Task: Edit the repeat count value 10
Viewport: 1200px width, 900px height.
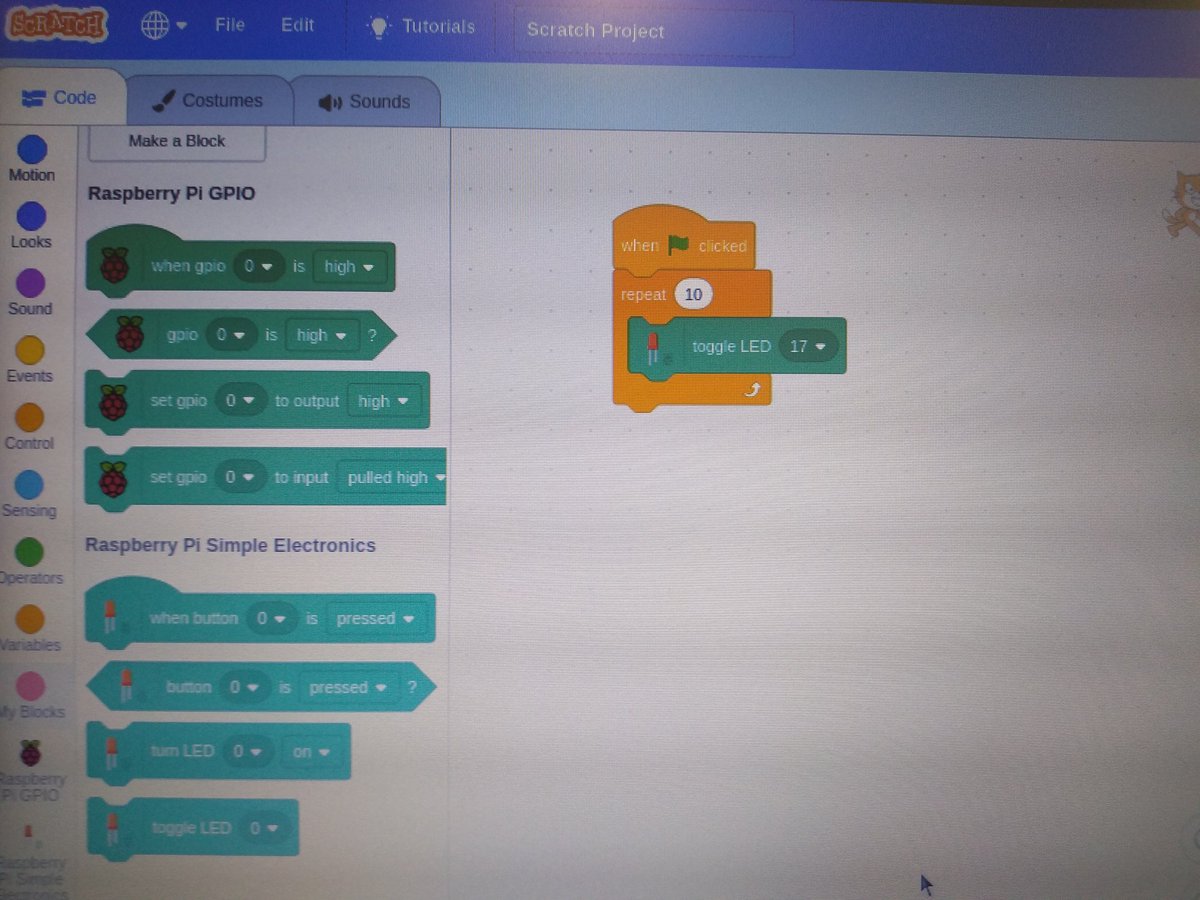Action: (693, 294)
